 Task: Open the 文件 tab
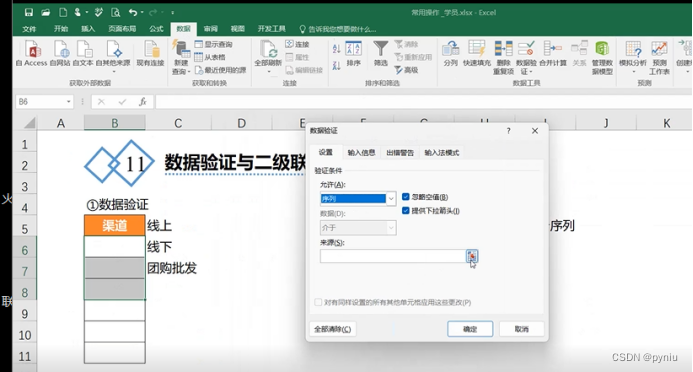pyautogui.click(x=29, y=29)
